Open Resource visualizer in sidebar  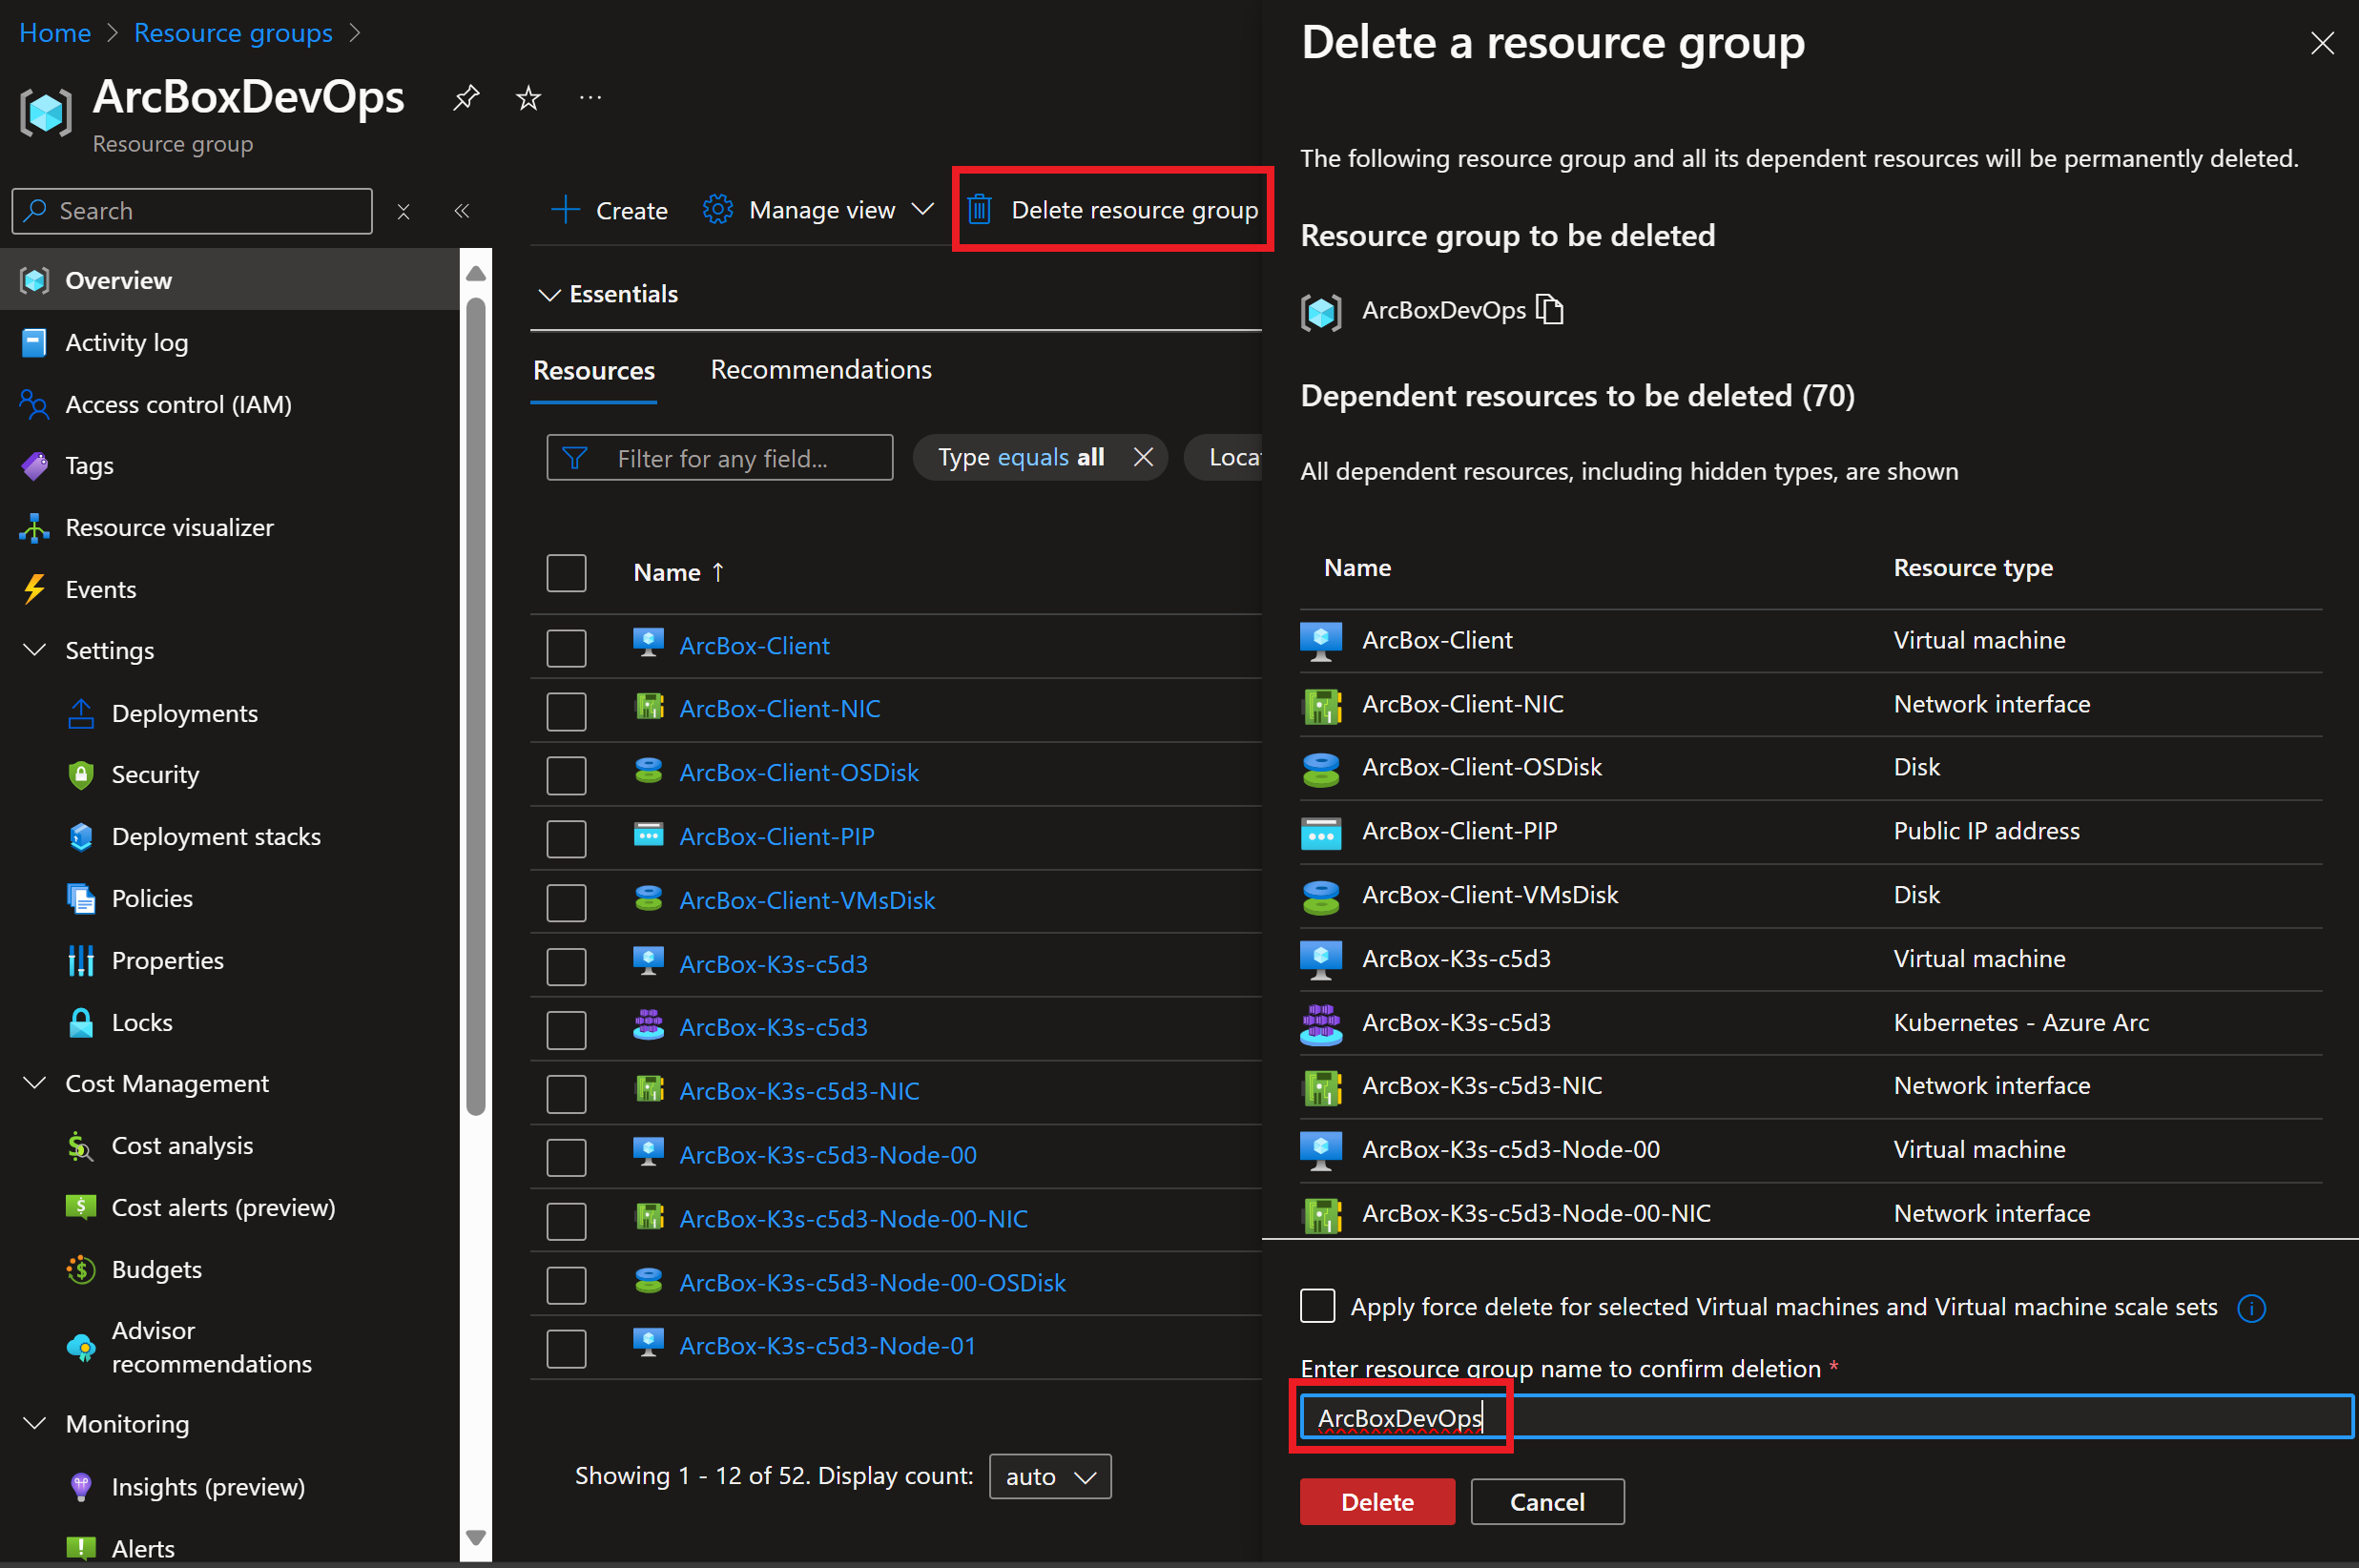[x=169, y=527]
